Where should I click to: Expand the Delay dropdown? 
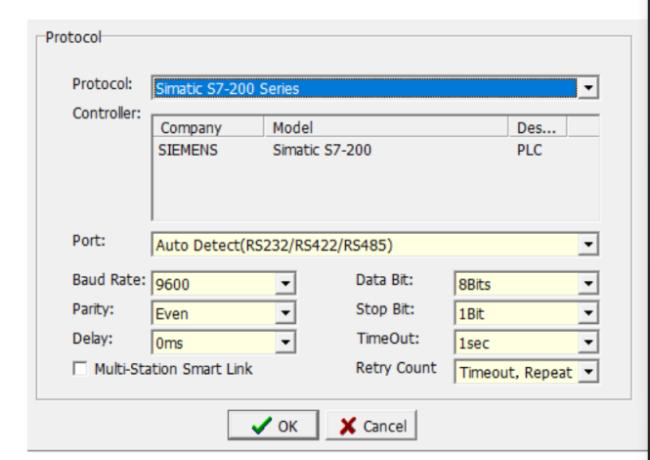[x=288, y=342]
